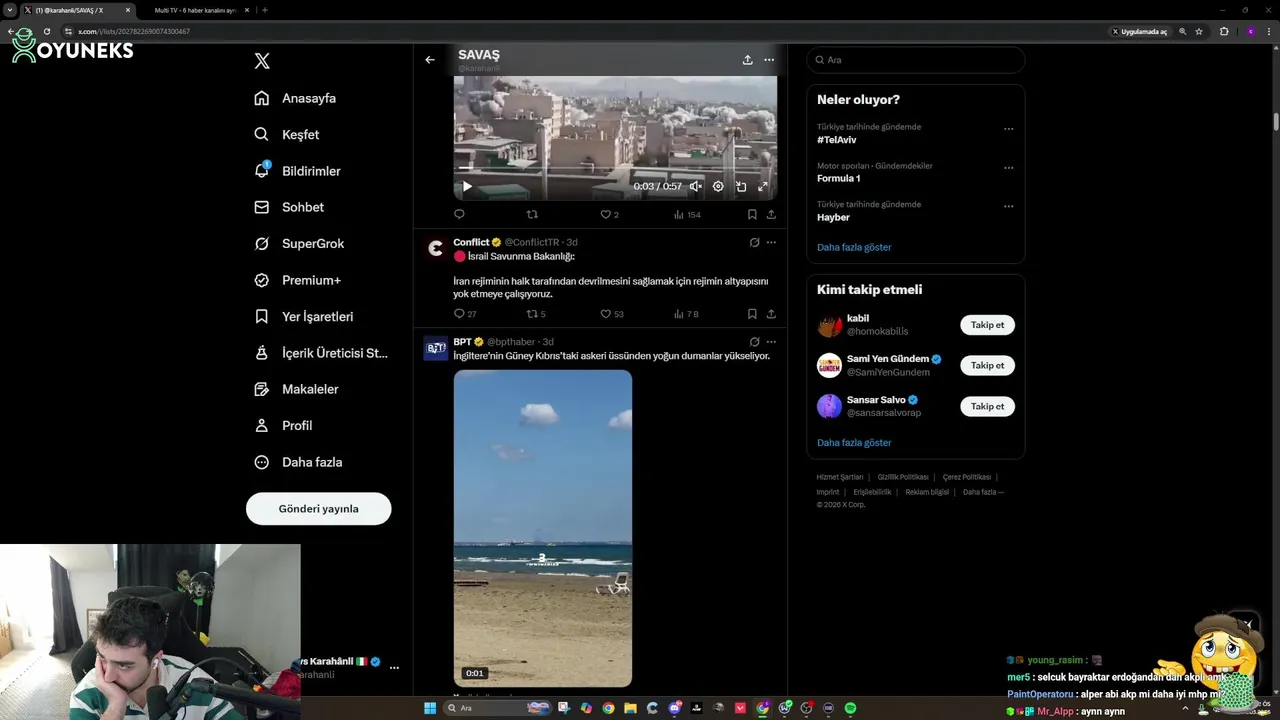Follow Sansar Salvo account
This screenshot has height=720, width=1280.
point(987,407)
